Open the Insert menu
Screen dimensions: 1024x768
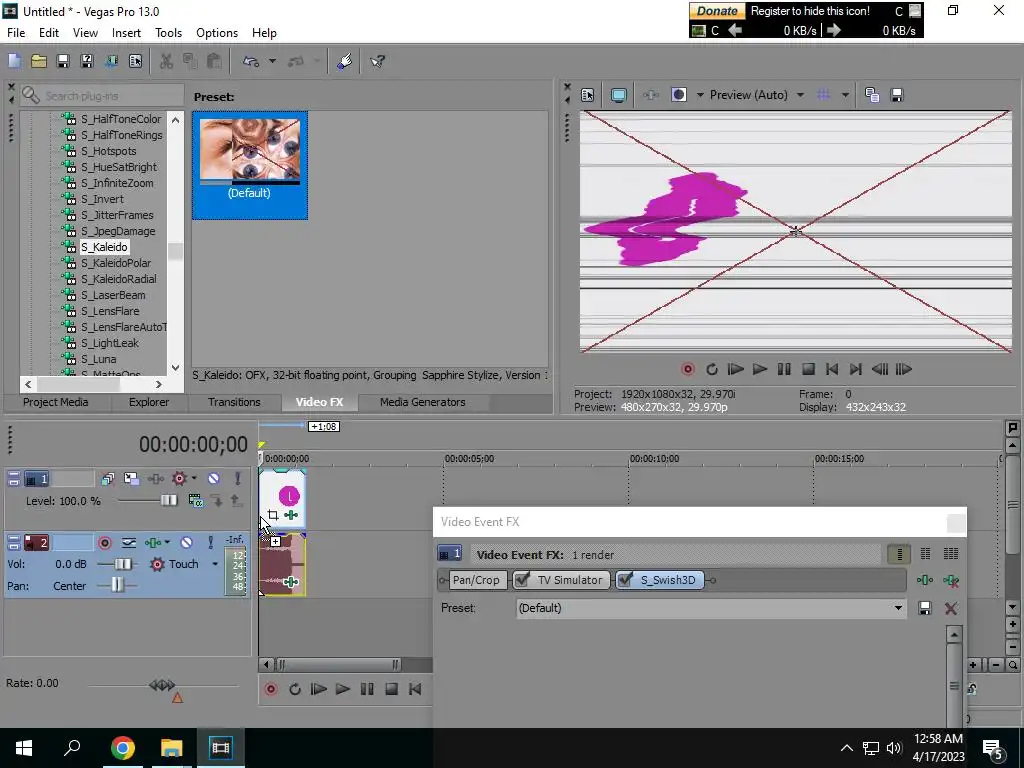click(126, 33)
